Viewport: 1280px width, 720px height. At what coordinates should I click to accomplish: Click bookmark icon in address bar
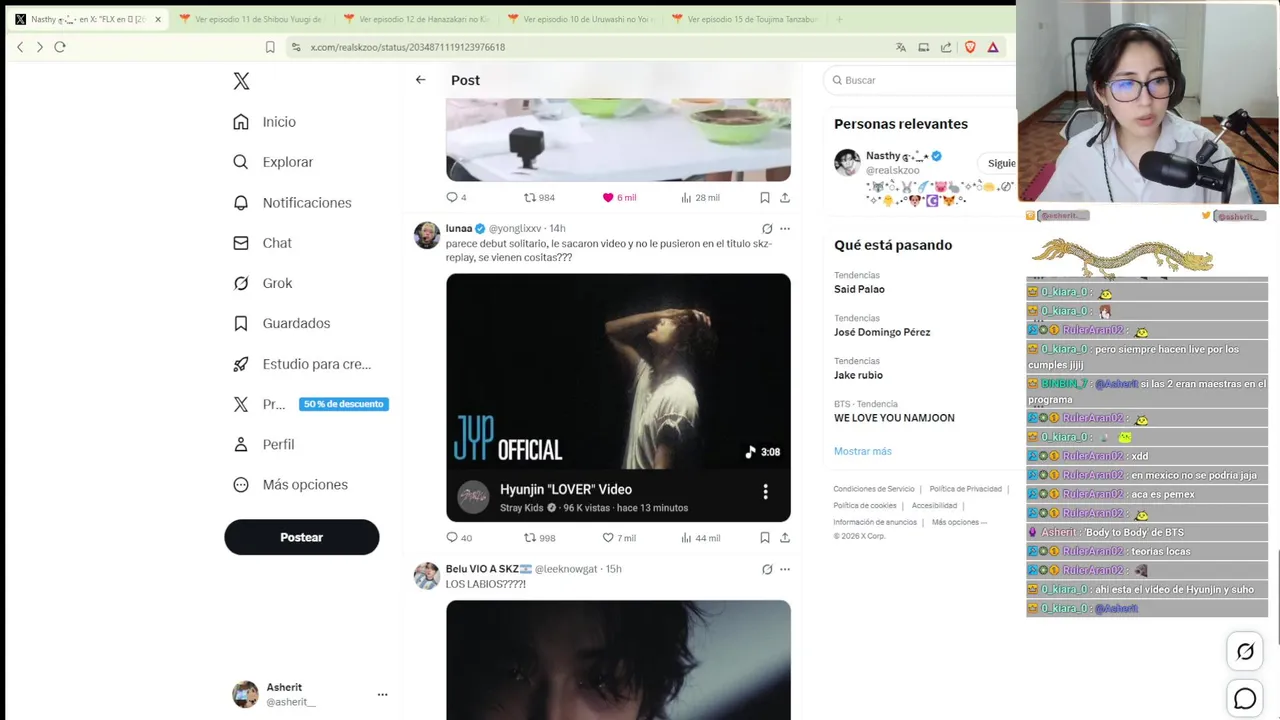pos(270,47)
